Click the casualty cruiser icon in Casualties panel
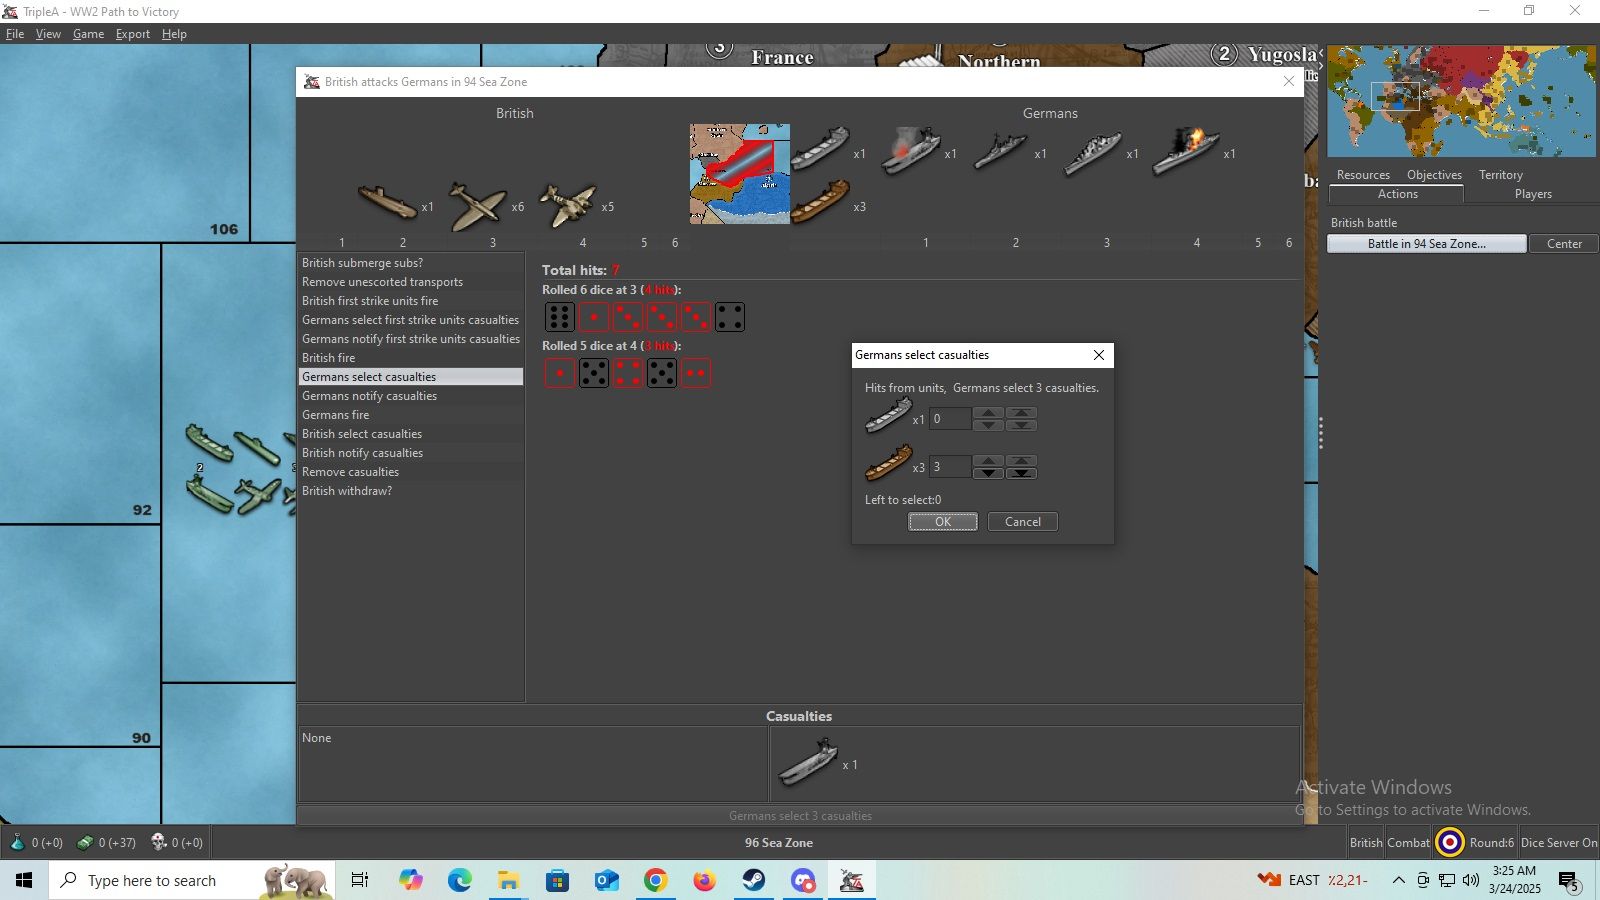Screen dimensions: 1600x900 [x=809, y=762]
